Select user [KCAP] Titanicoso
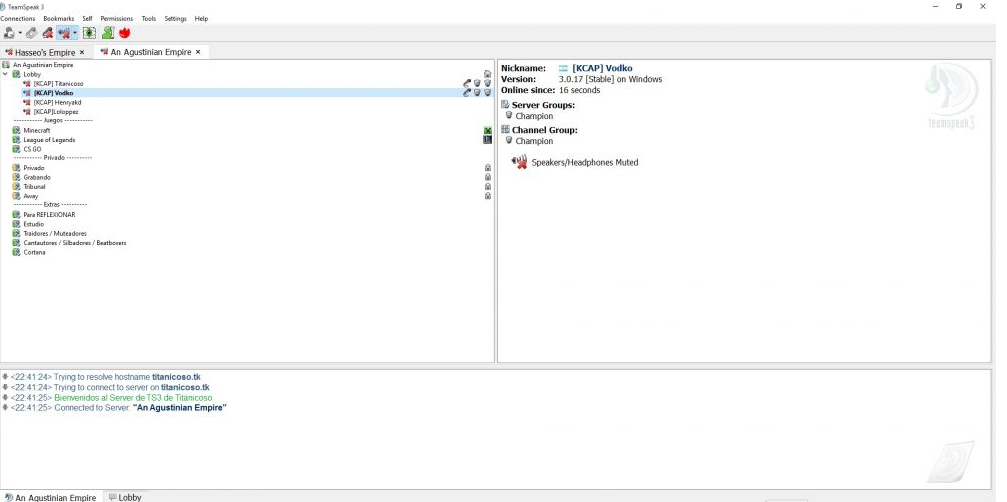Viewport: 1007px width, 502px height. (x=58, y=83)
